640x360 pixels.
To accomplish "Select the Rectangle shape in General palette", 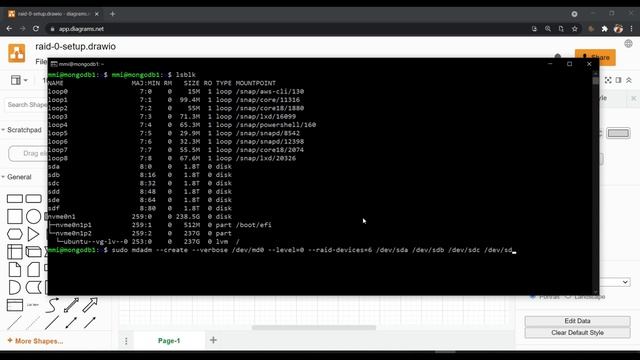I will 15,199.
